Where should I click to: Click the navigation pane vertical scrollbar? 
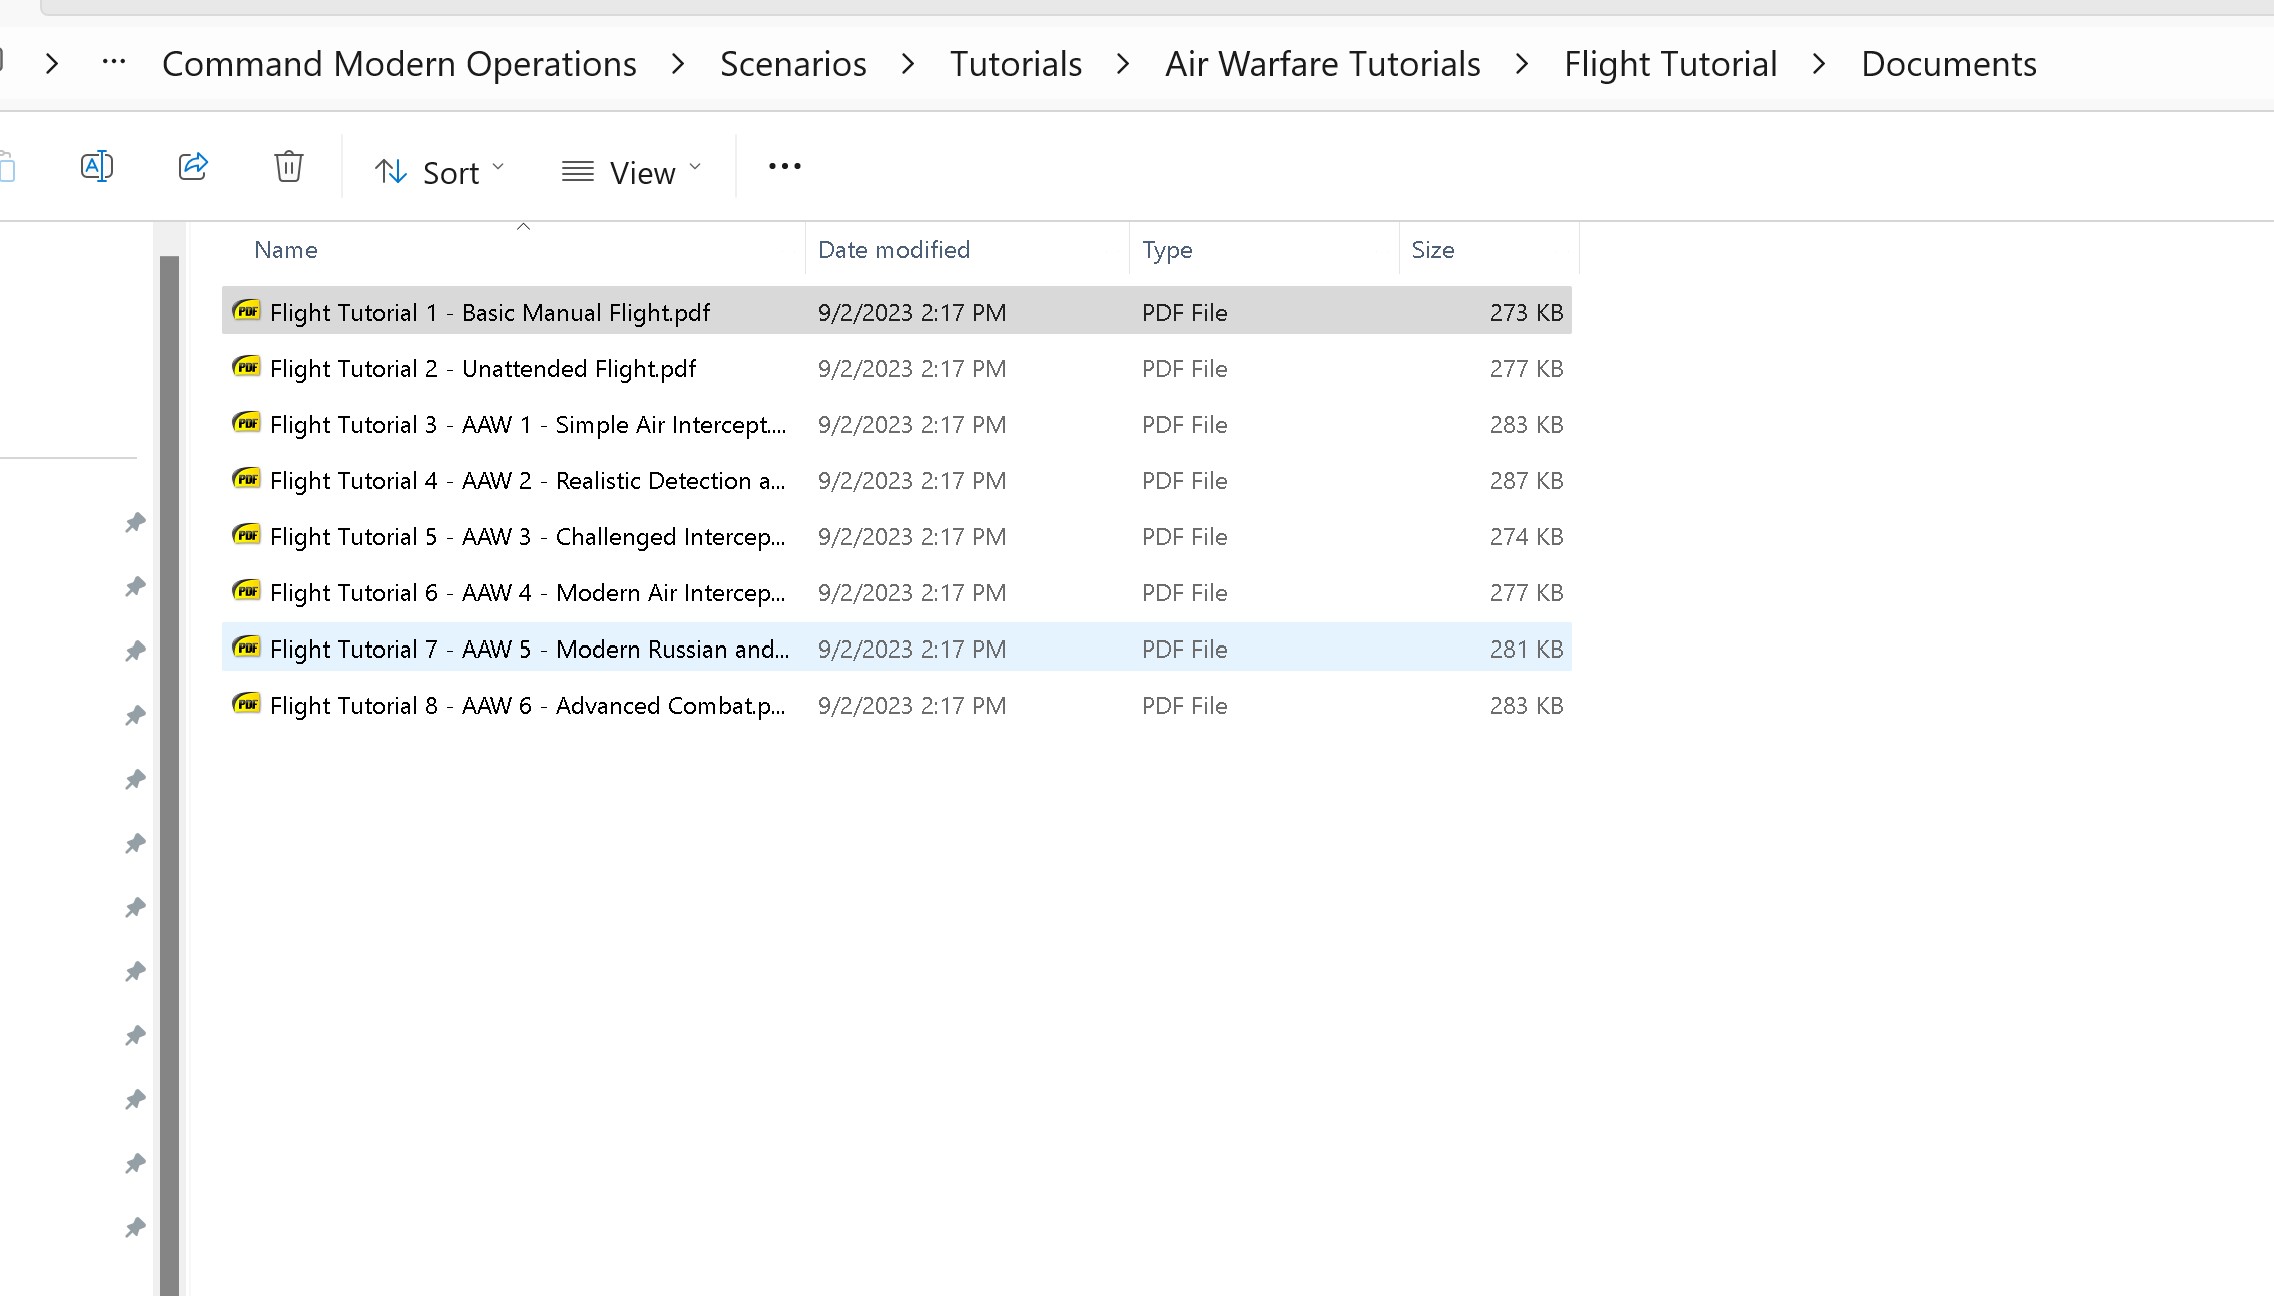click(x=169, y=700)
